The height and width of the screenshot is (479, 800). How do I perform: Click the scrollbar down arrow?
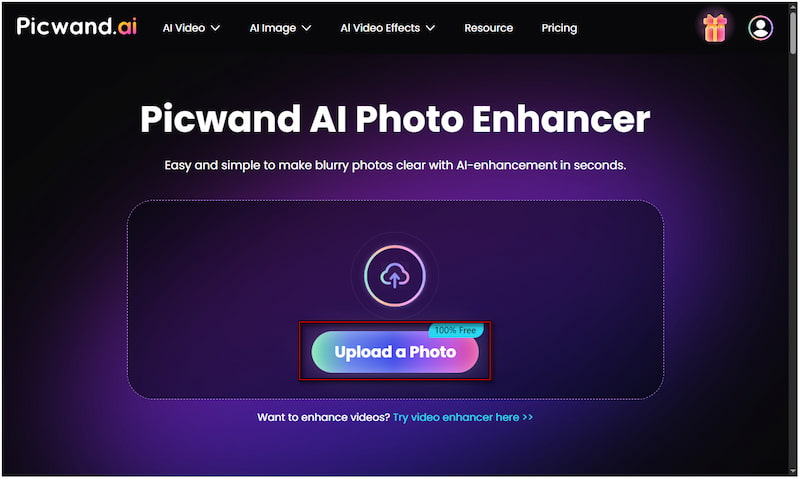pos(793,470)
